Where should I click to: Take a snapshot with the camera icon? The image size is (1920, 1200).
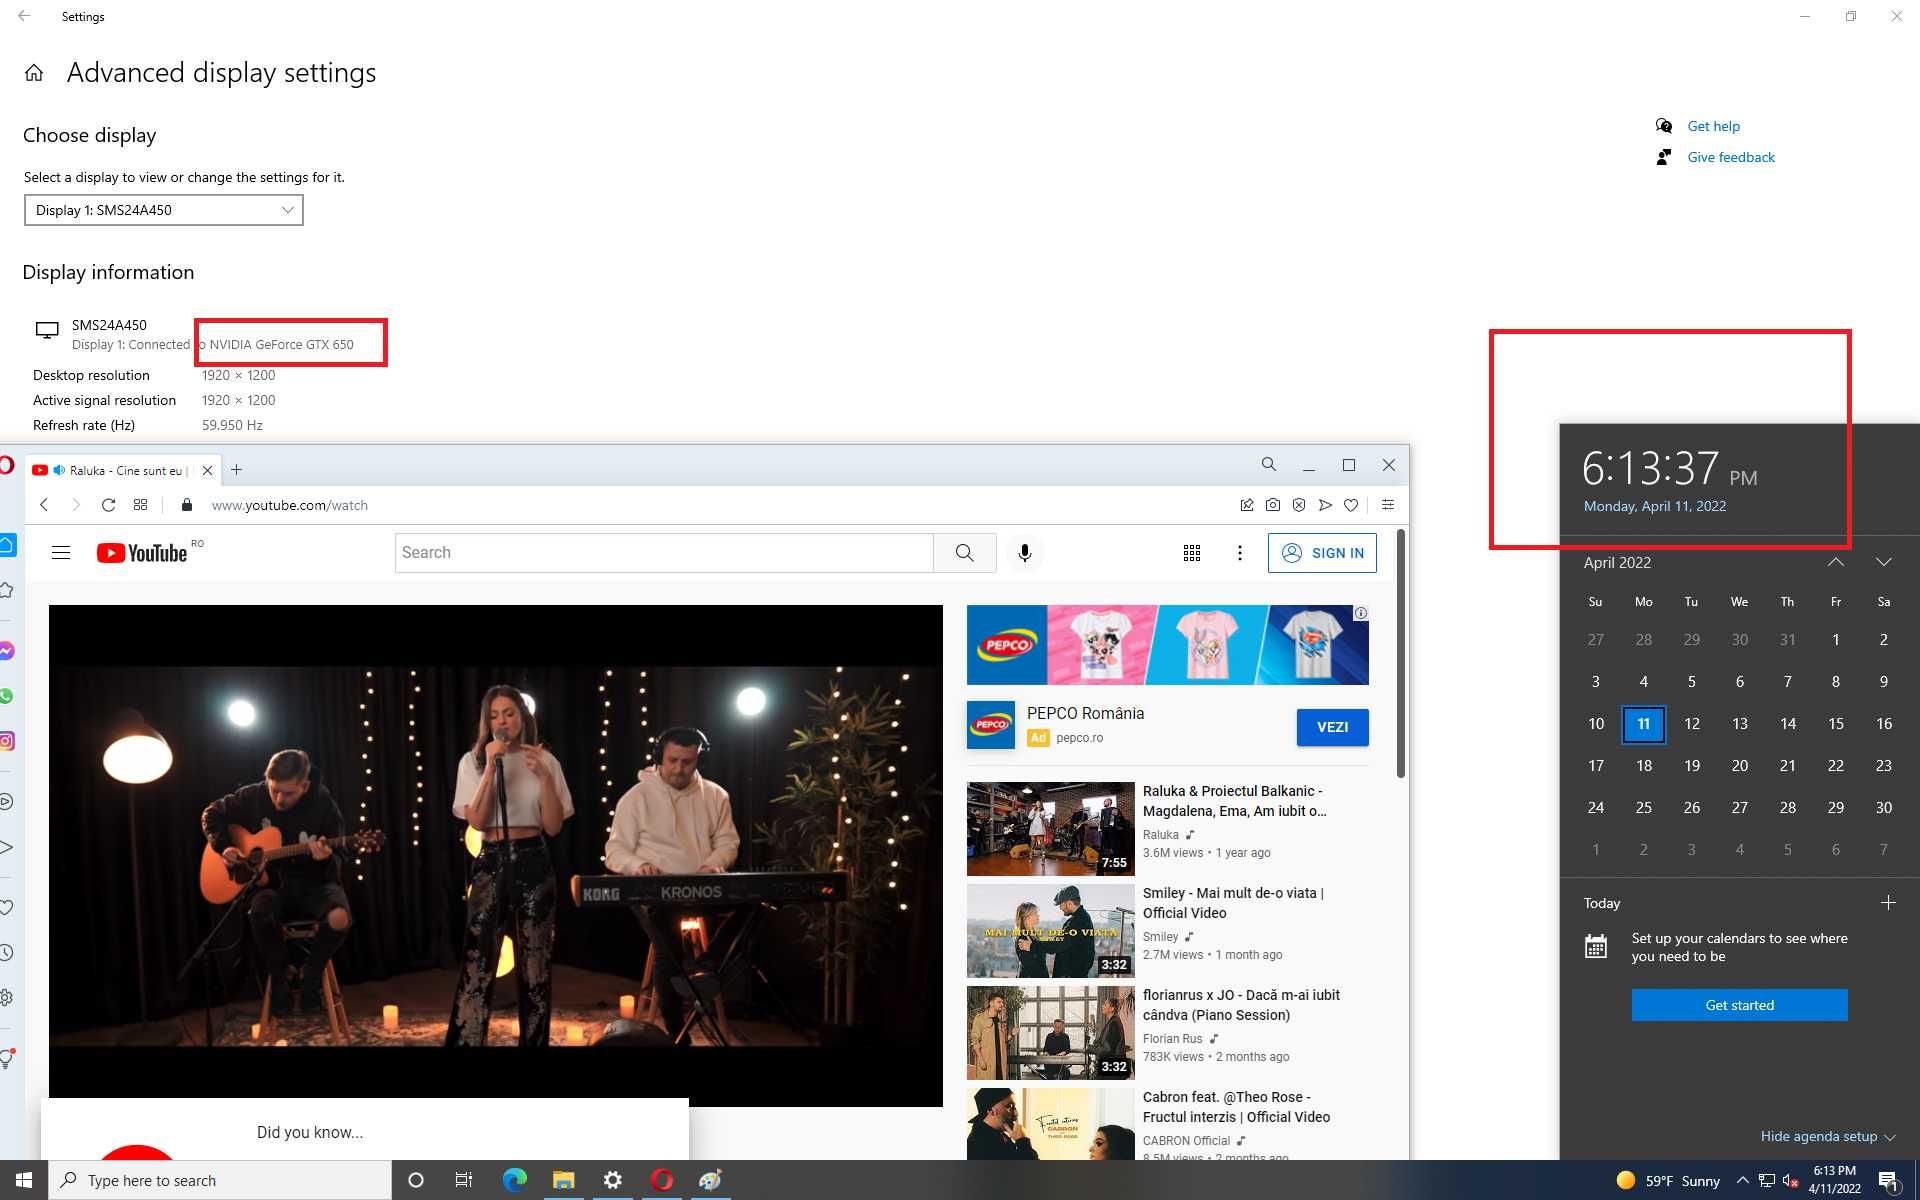(1272, 505)
